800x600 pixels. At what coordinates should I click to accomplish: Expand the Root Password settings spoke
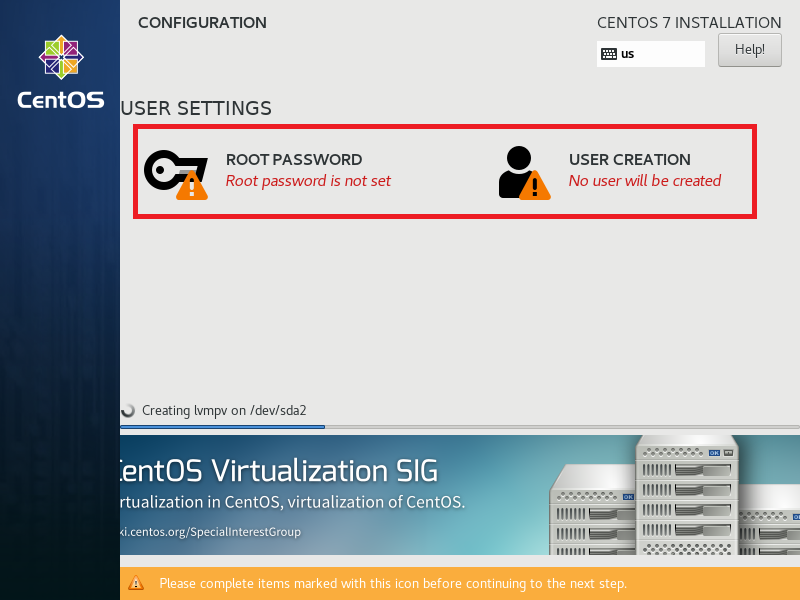pyautogui.click(x=290, y=170)
